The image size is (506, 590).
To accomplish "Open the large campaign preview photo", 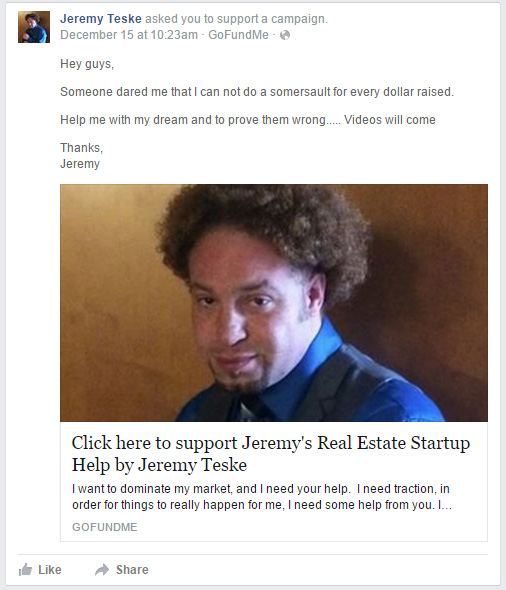I will coord(274,303).
